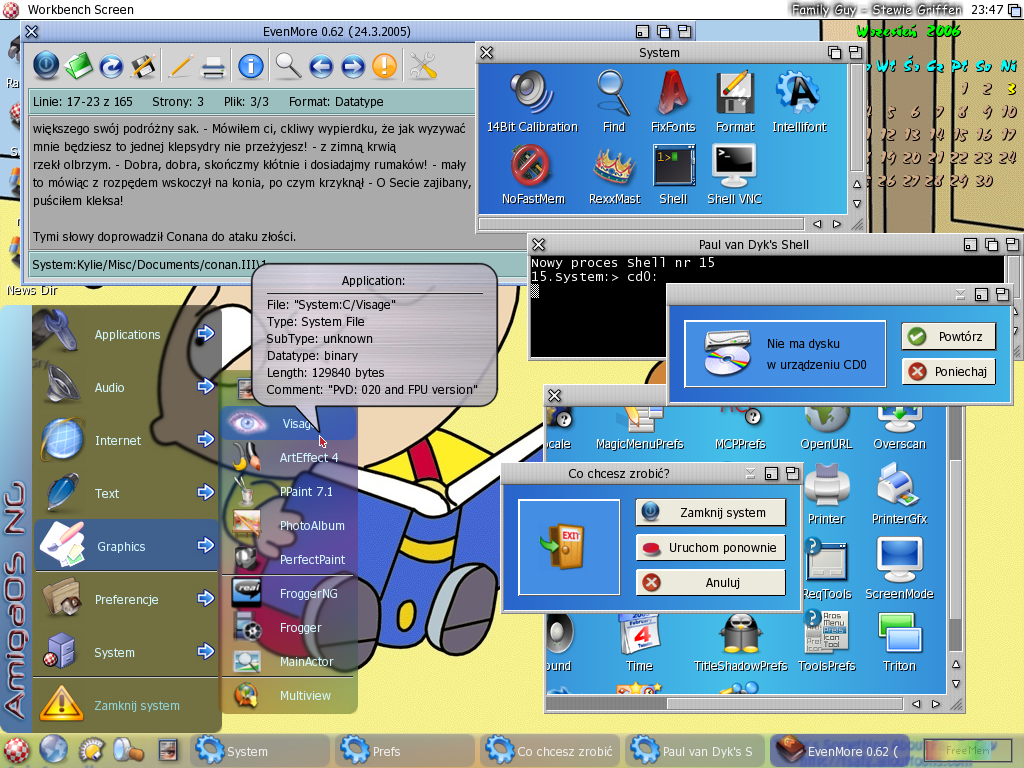
Task: Click the magnifier search icon in EvenMore toolbar
Action: click(288, 66)
